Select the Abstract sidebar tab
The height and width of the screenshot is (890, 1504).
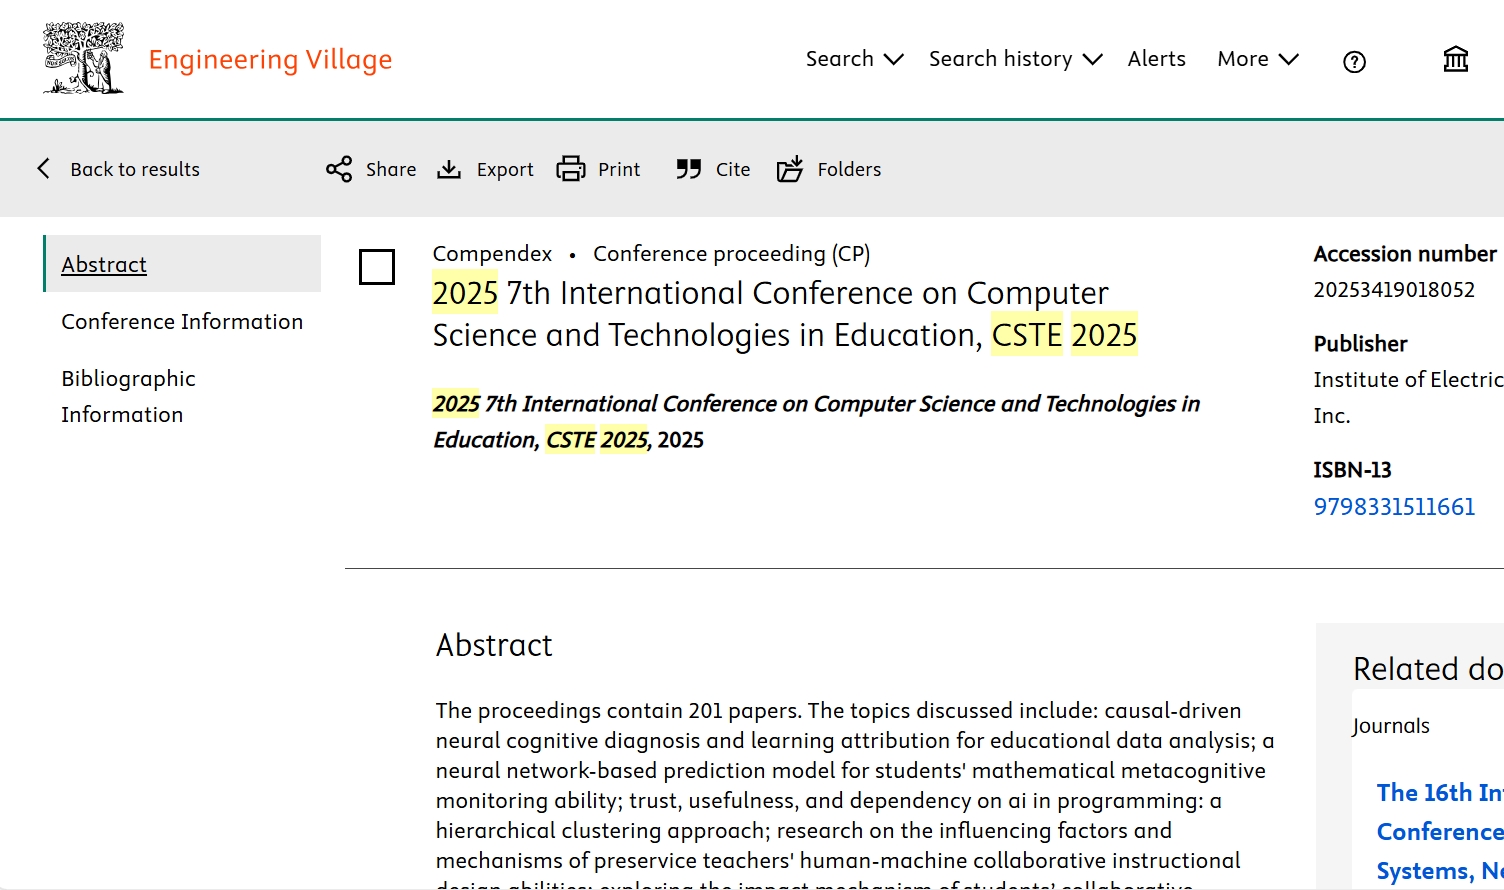pyautogui.click(x=182, y=264)
